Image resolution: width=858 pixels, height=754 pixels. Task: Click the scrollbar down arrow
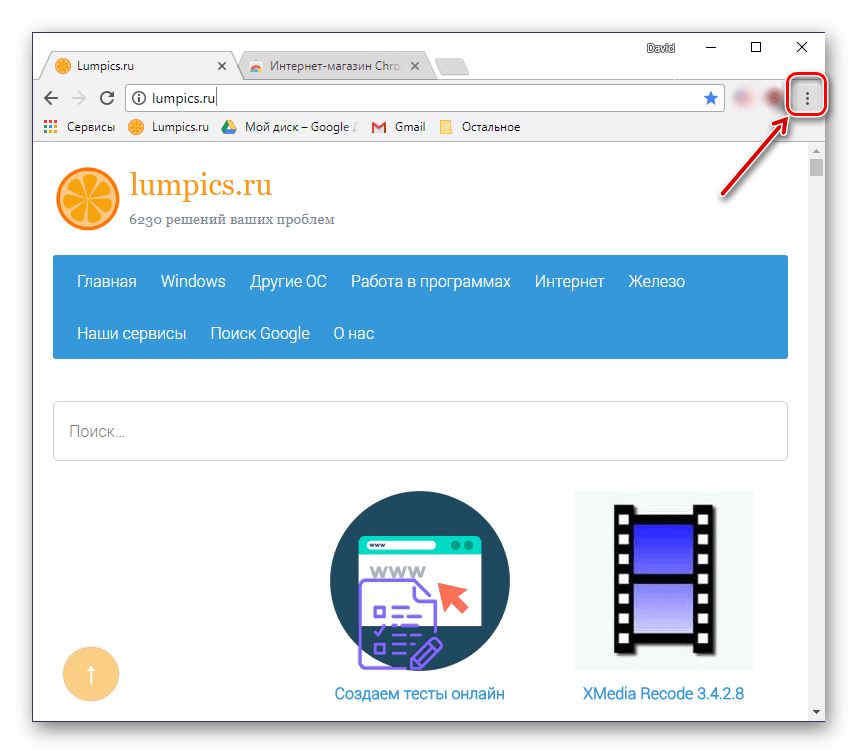(816, 712)
